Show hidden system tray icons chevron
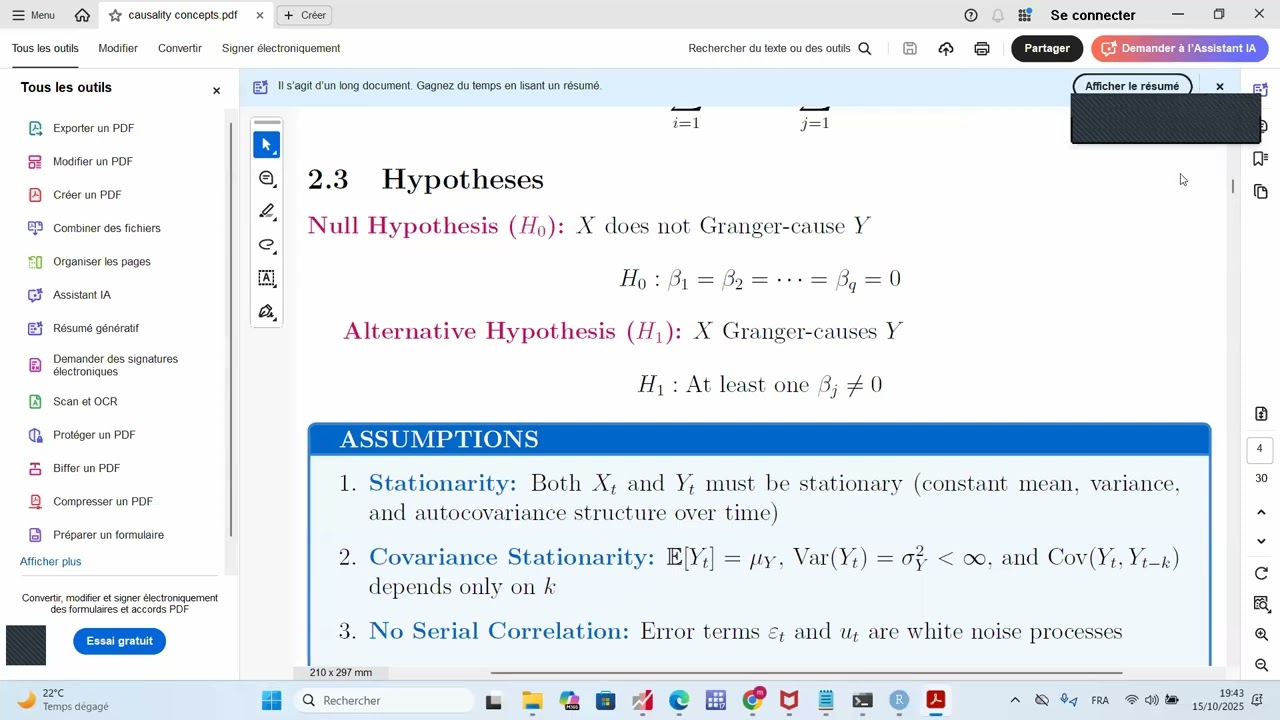This screenshot has width=1280, height=720. [x=1015, y=700]
